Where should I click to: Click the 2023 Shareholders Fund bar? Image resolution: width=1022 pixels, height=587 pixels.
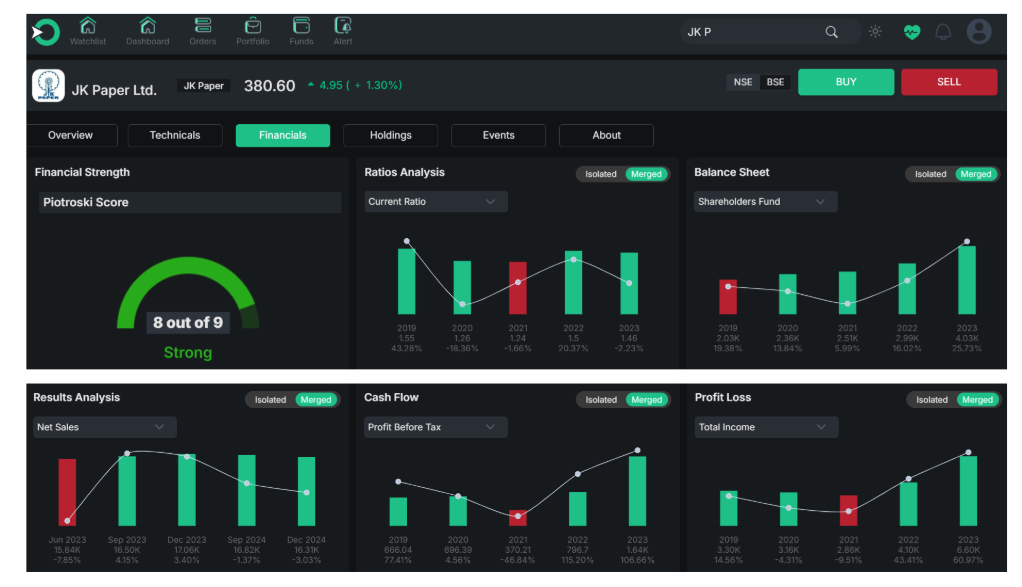967,280
